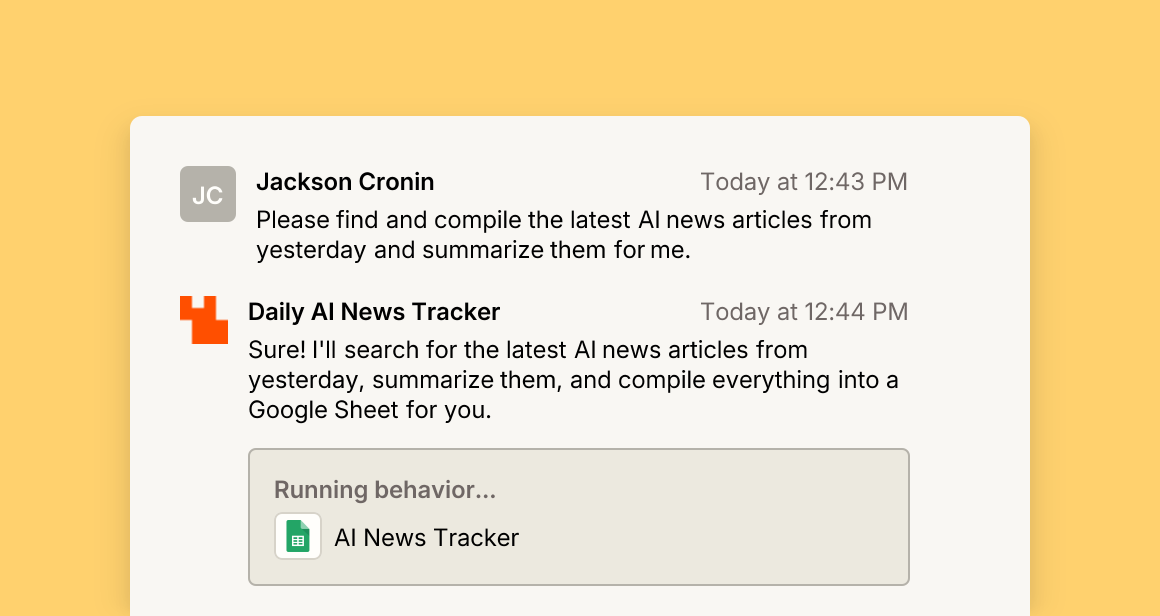The image size is (1160, 616).
Task: Open the Google Sheets icon in behavior card
Action: [298, 536]
